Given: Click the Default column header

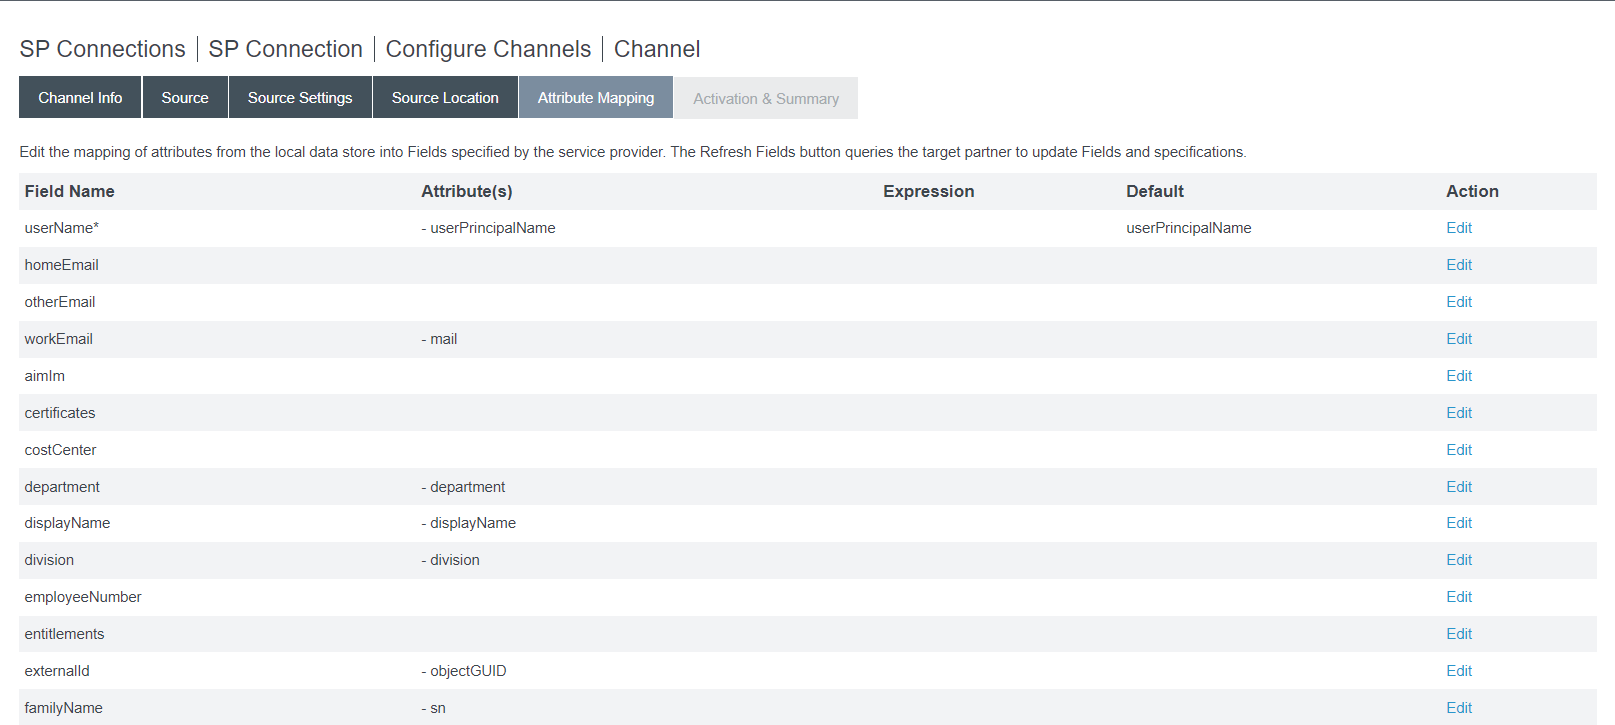Looking at the screenshot, I should tap(1155, 191).
